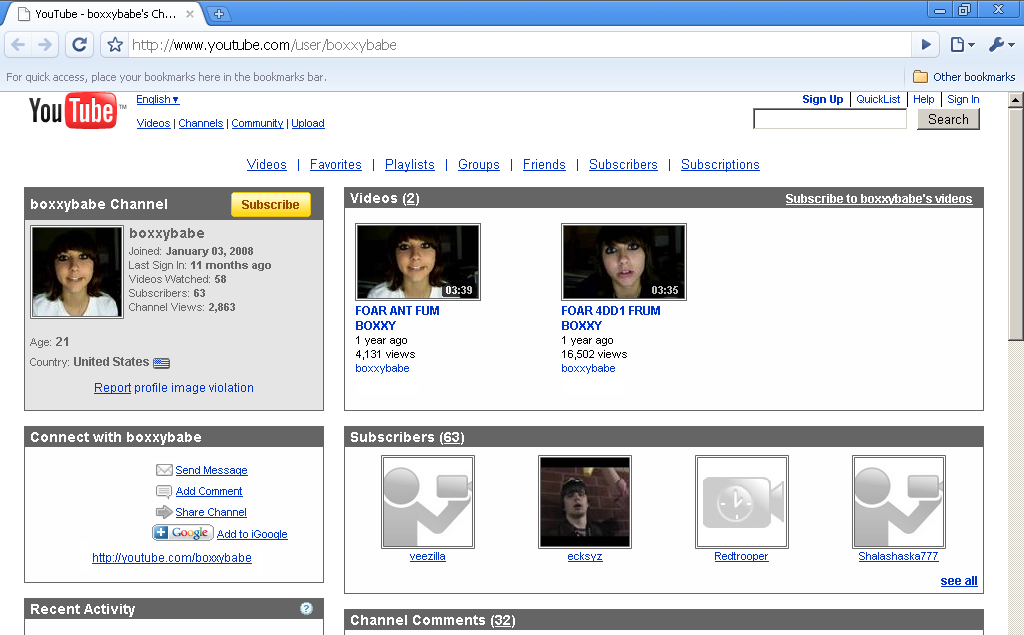Click the Recent Activity help question icon
Screen dimensions: 1024x635
click(306, 608)
